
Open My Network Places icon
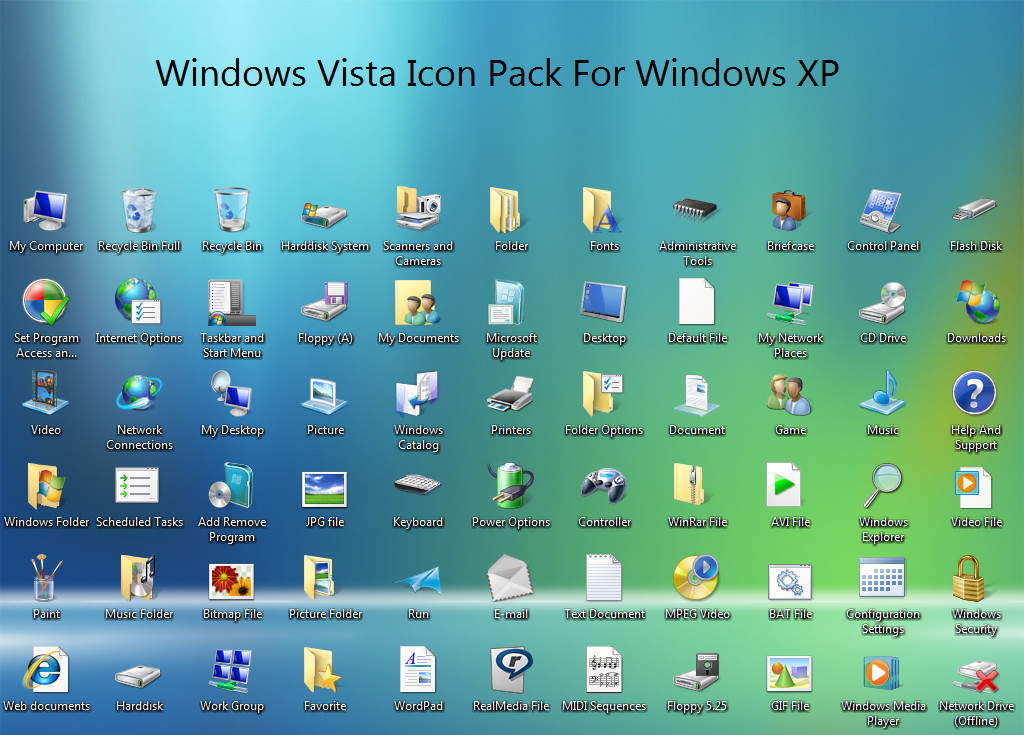(791, 303)
